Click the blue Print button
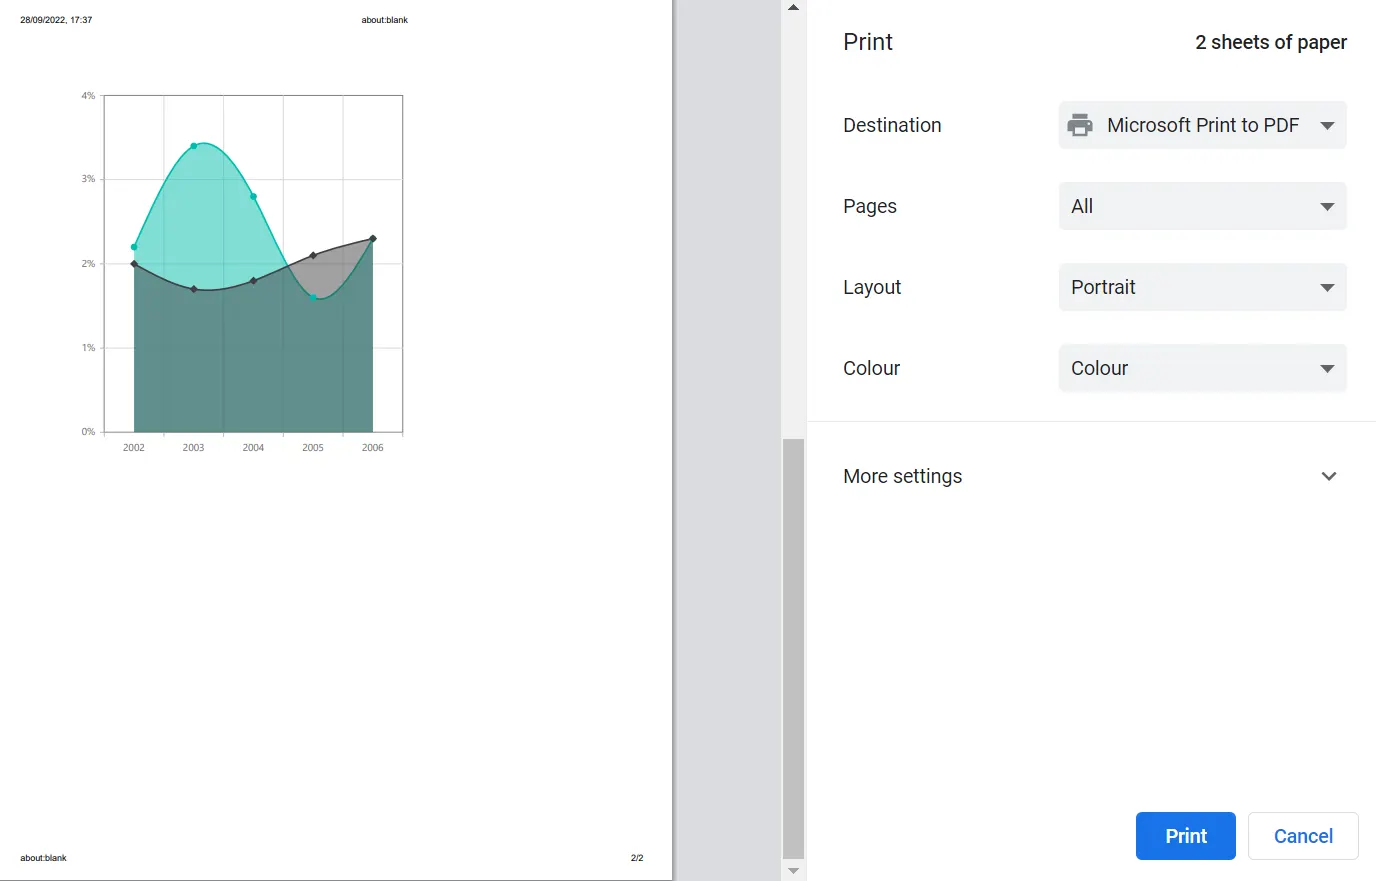 pyautogui.click(x=1186, y=836)
